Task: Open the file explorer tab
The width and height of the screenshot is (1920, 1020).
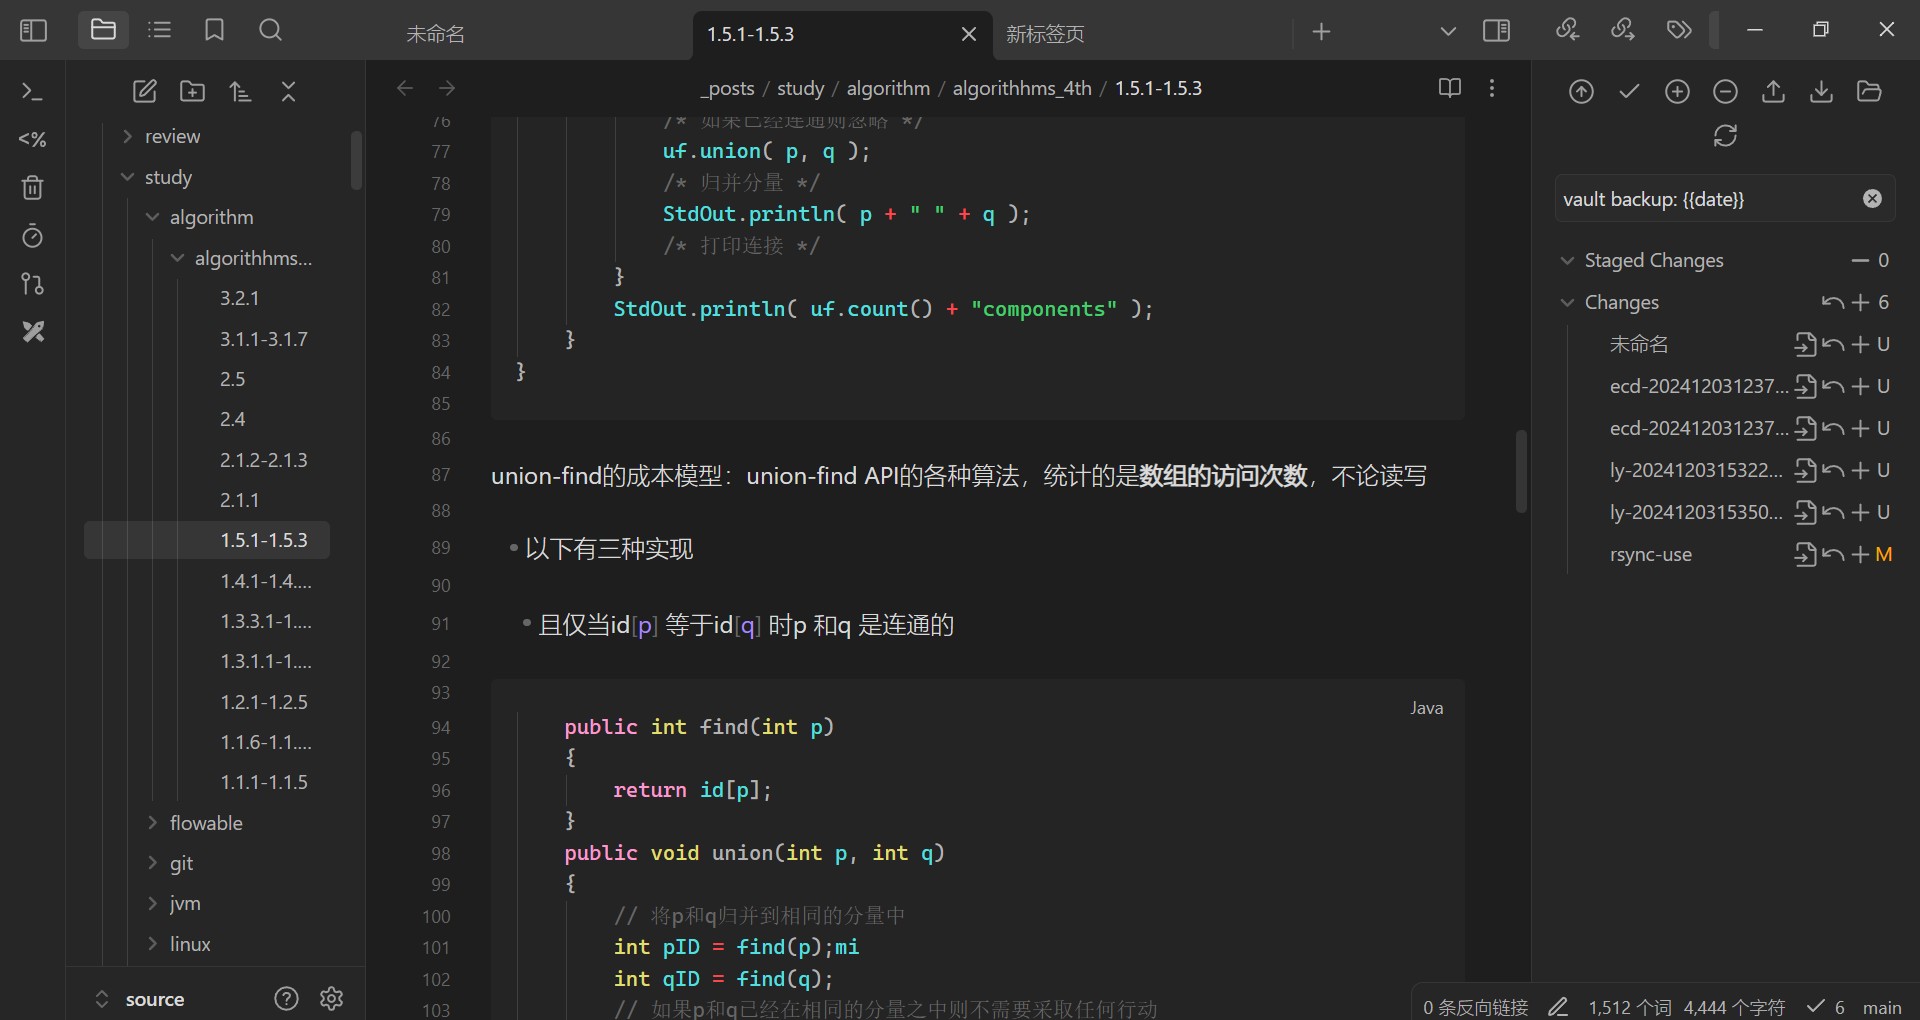Action: coord(103,30)
